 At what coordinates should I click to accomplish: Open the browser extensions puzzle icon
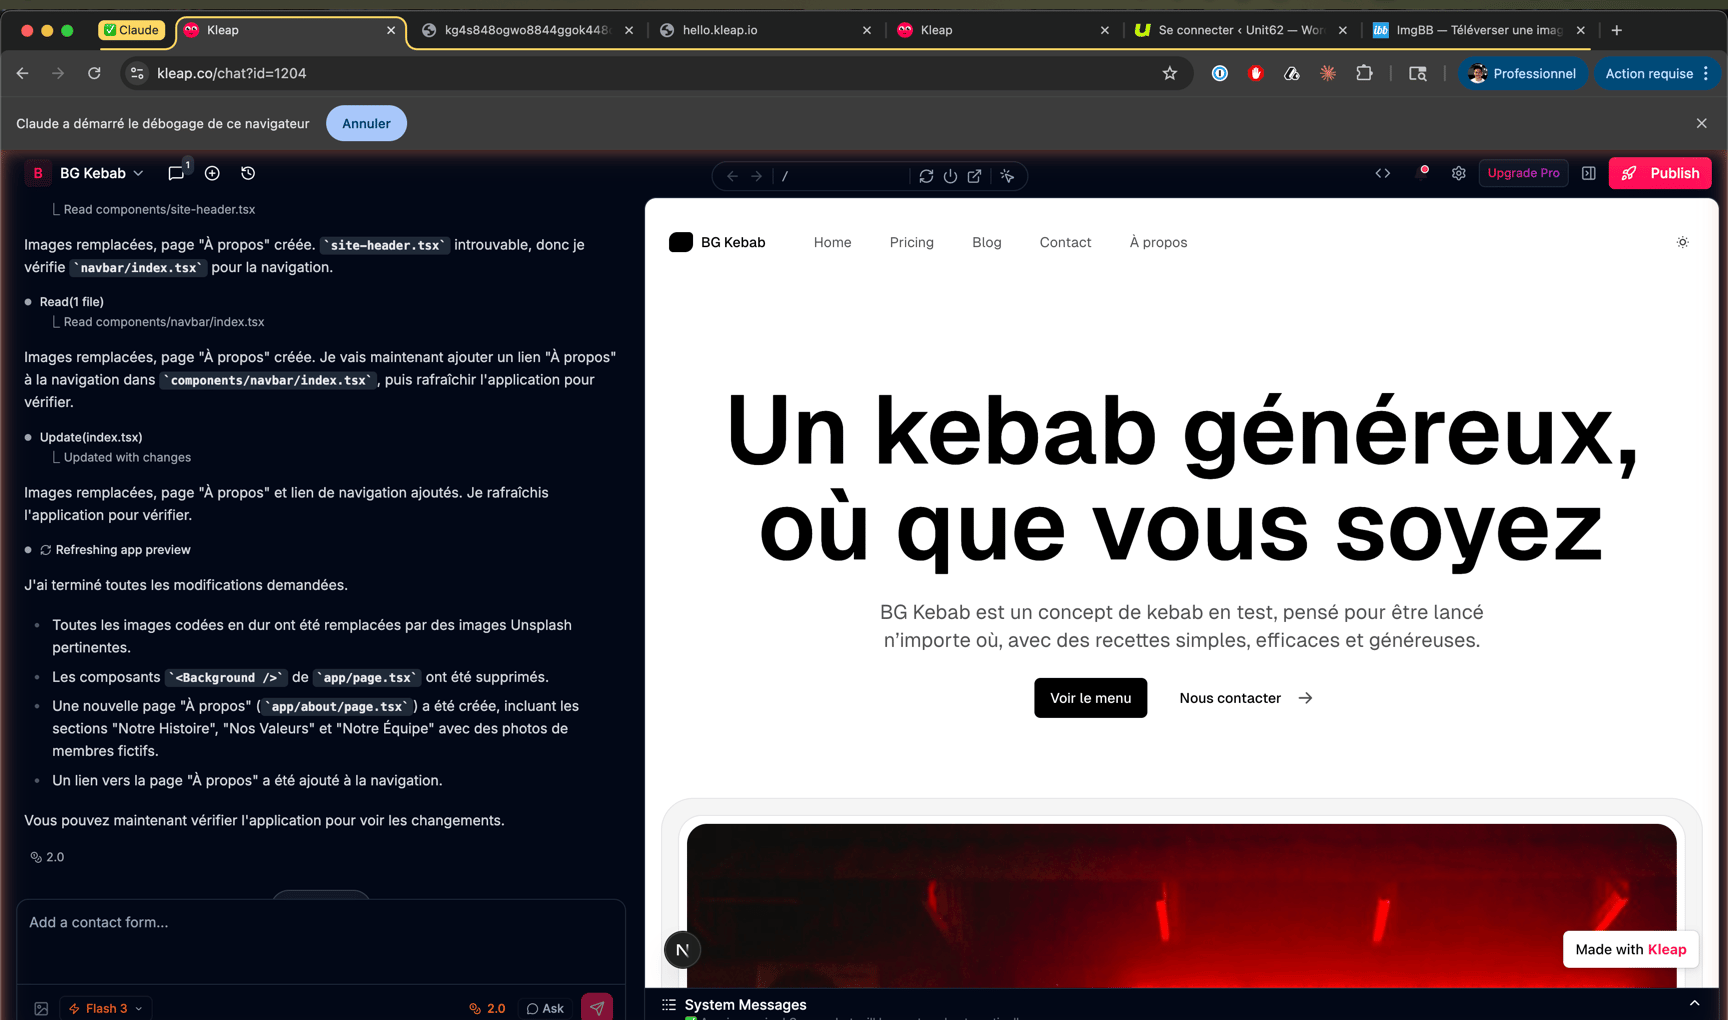(x=1364, y=73)
